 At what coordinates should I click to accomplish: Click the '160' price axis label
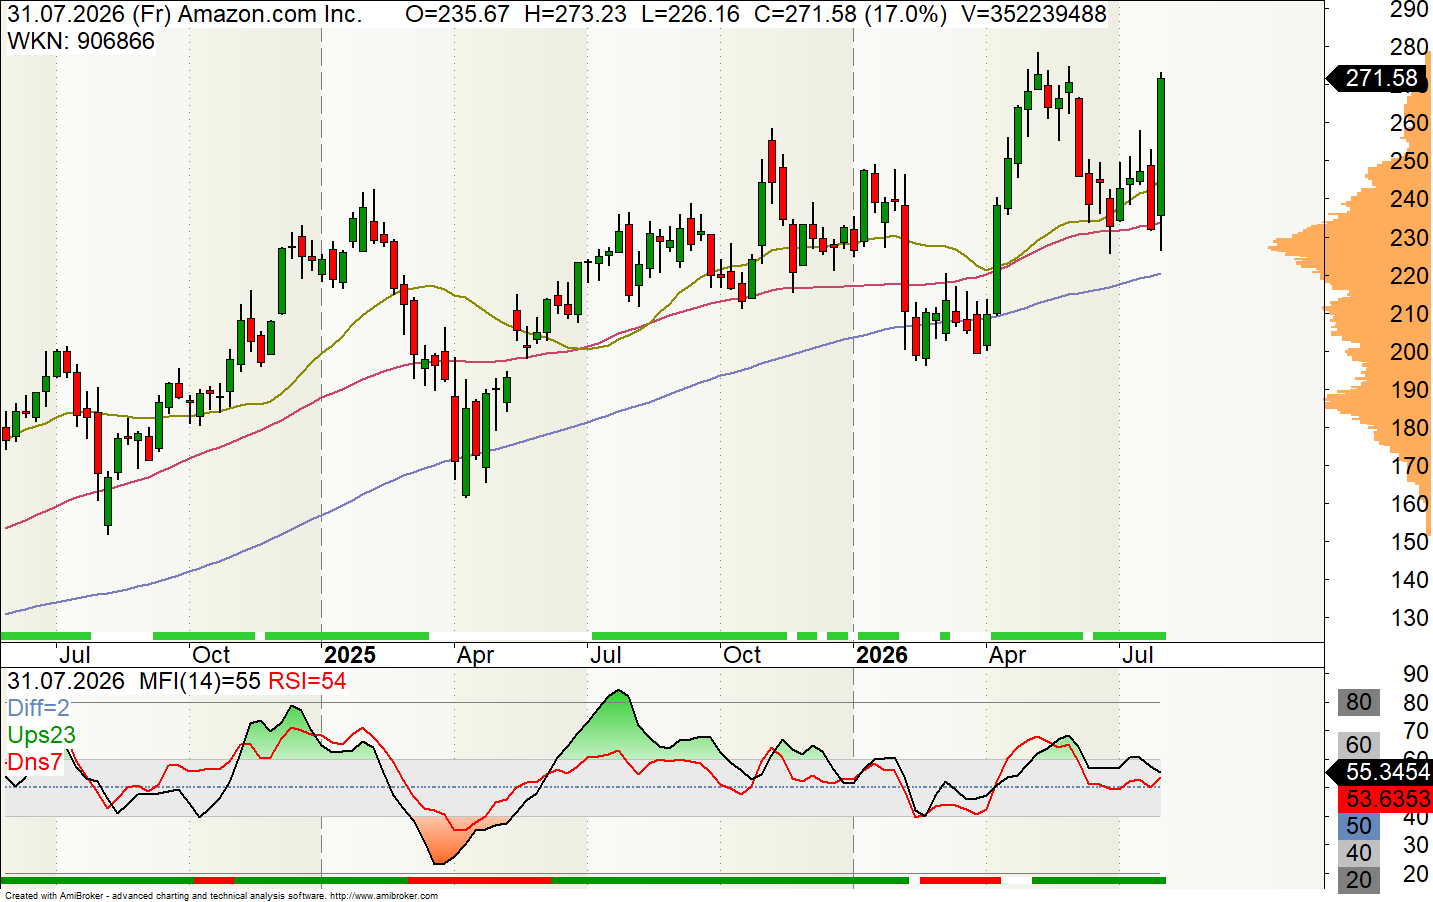[1409, 503]
